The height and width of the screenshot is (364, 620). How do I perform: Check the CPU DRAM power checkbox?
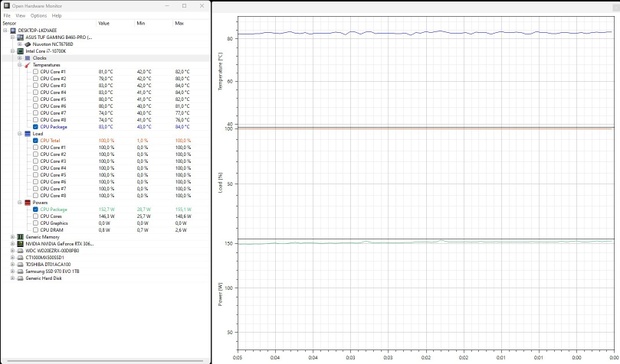click(x=36, y=230)
